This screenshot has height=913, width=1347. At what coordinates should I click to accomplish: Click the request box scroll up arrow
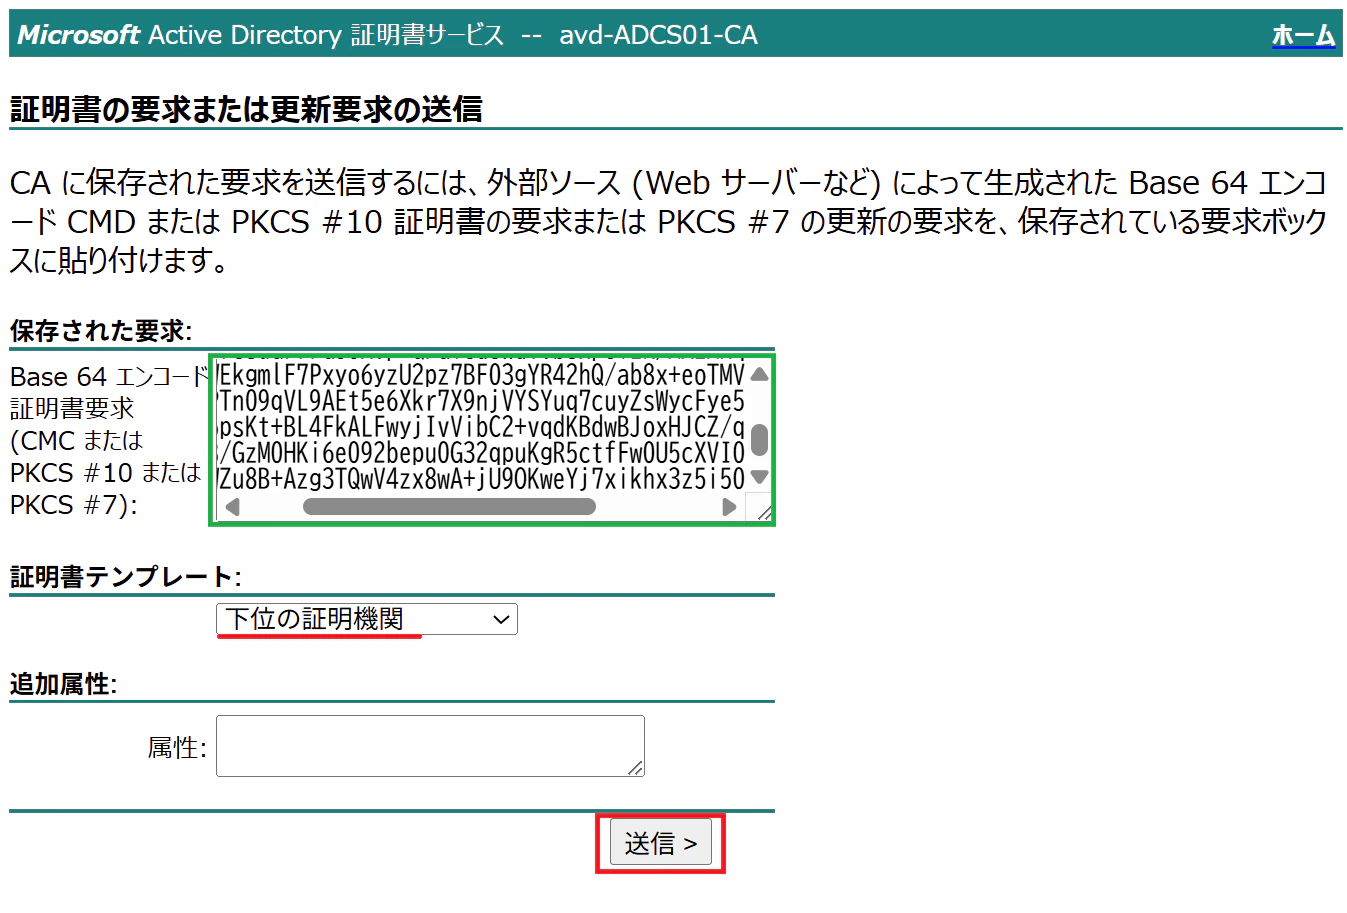[x=759, y=374]
